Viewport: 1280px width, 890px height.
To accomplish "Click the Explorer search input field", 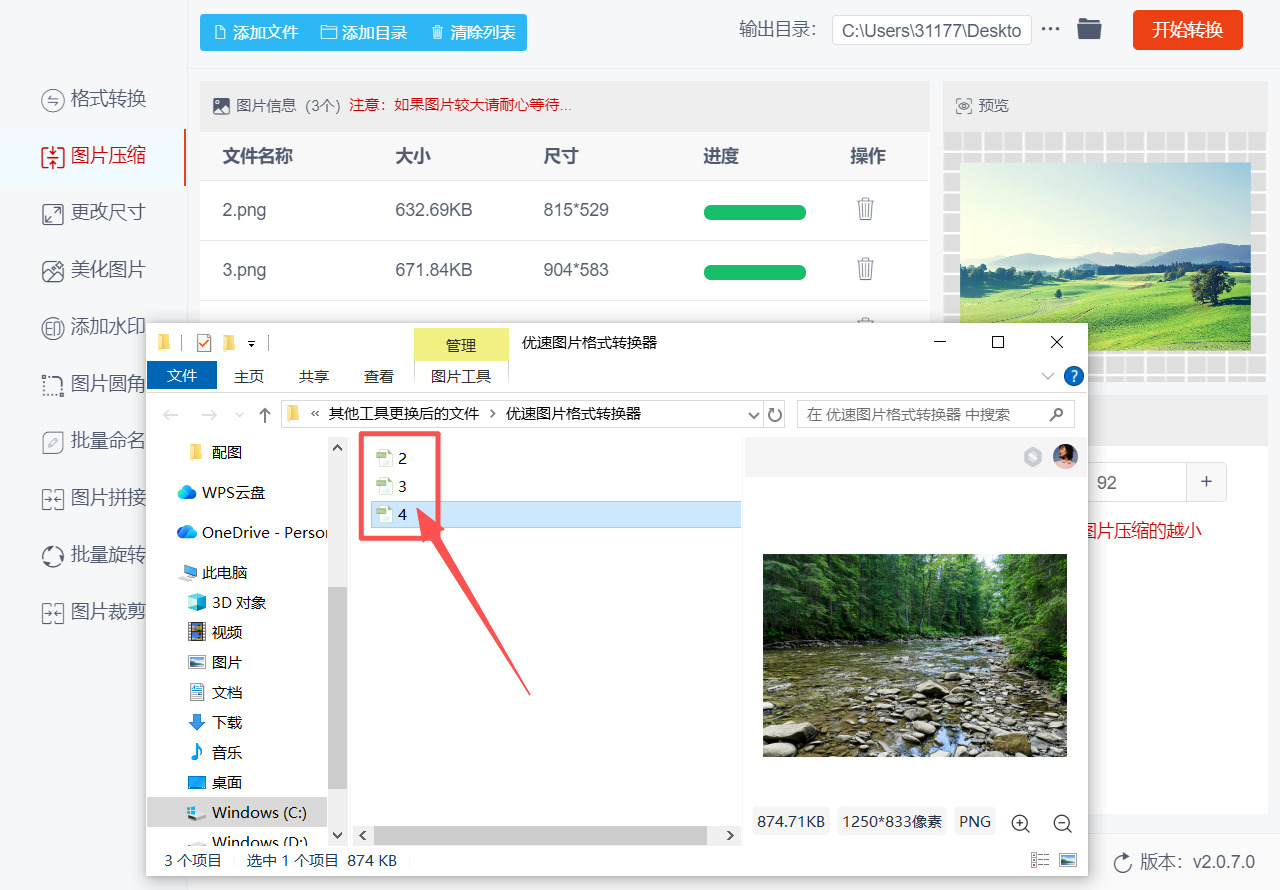I will pyautogui.click(x=936, y=414).
